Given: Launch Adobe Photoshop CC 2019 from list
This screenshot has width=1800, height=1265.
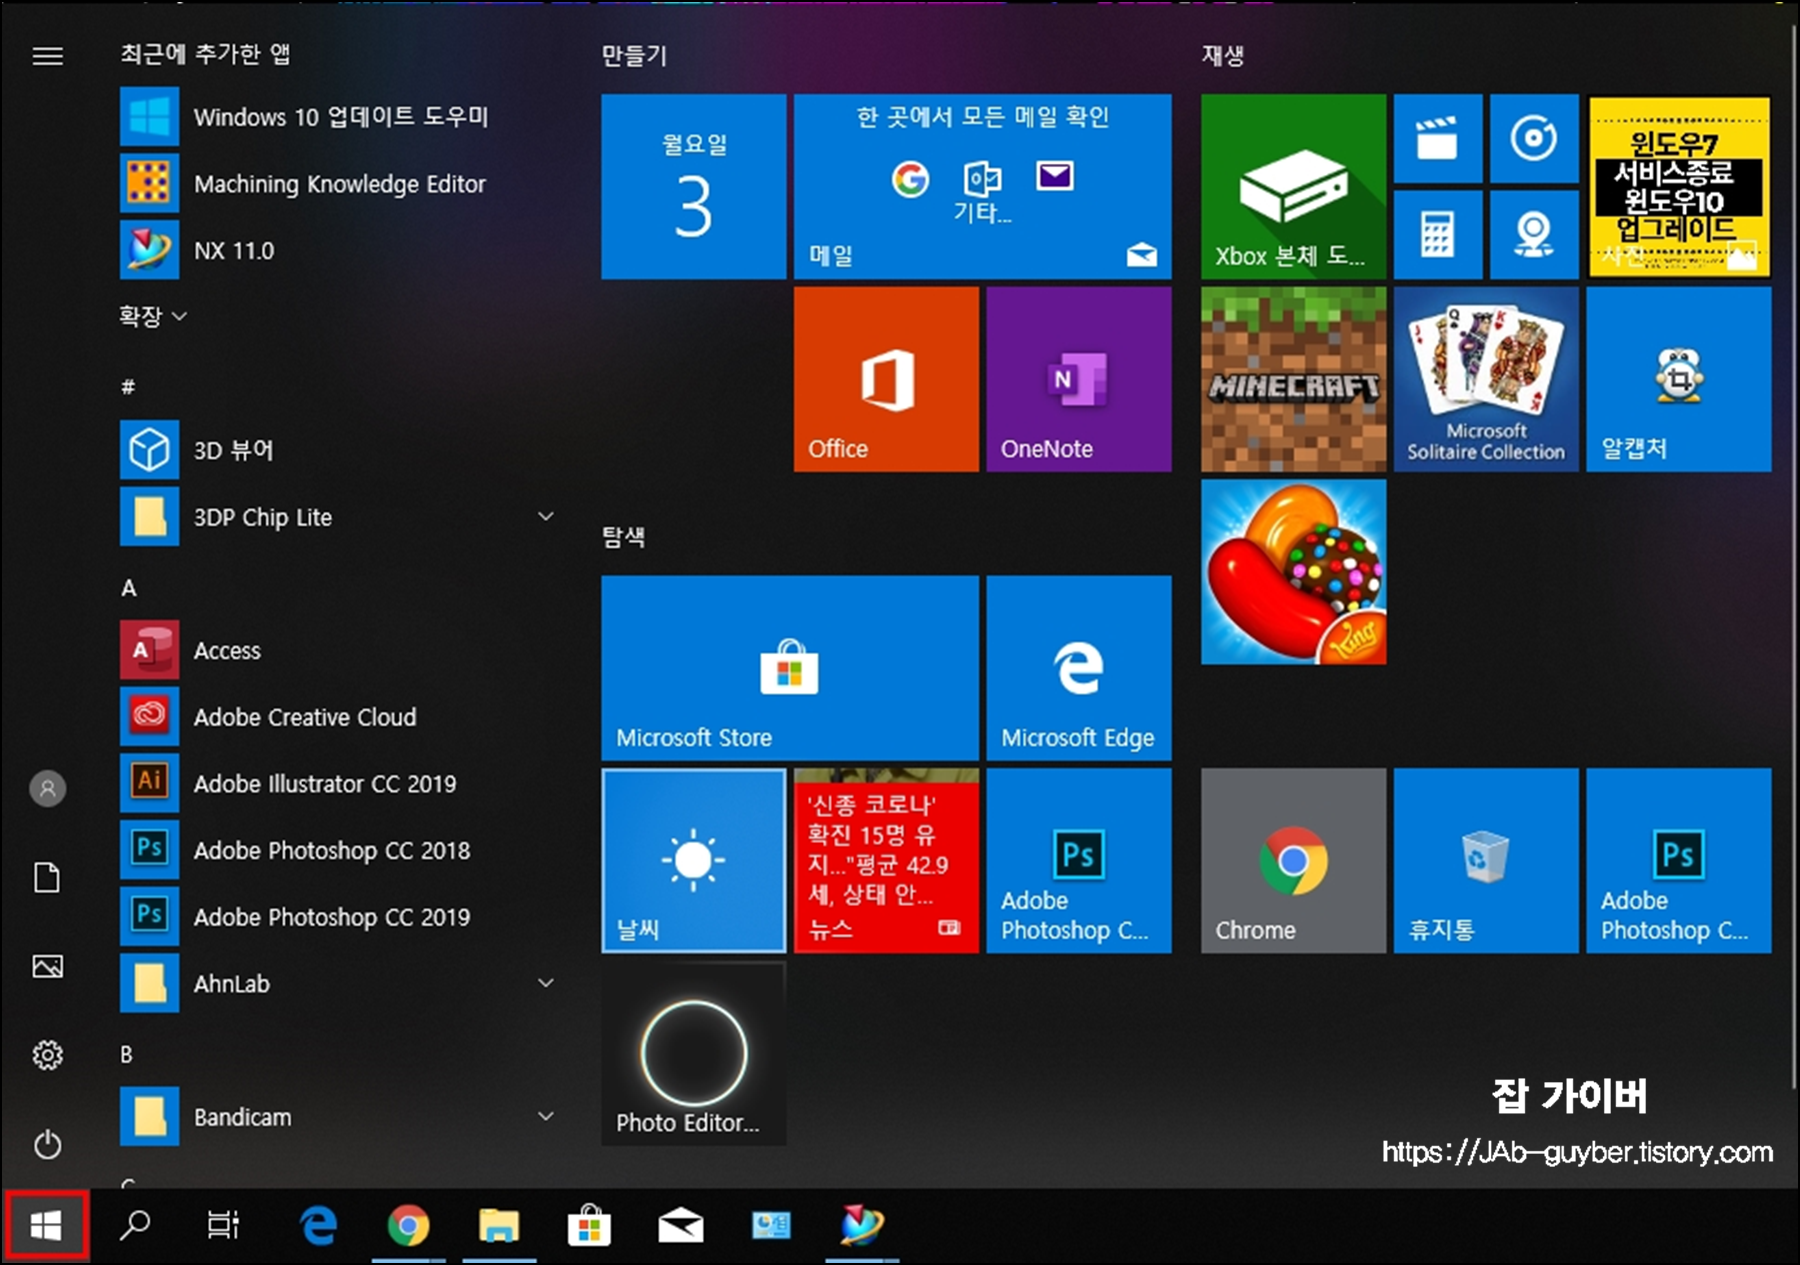Looking at the screenshot, I should 340,917.
